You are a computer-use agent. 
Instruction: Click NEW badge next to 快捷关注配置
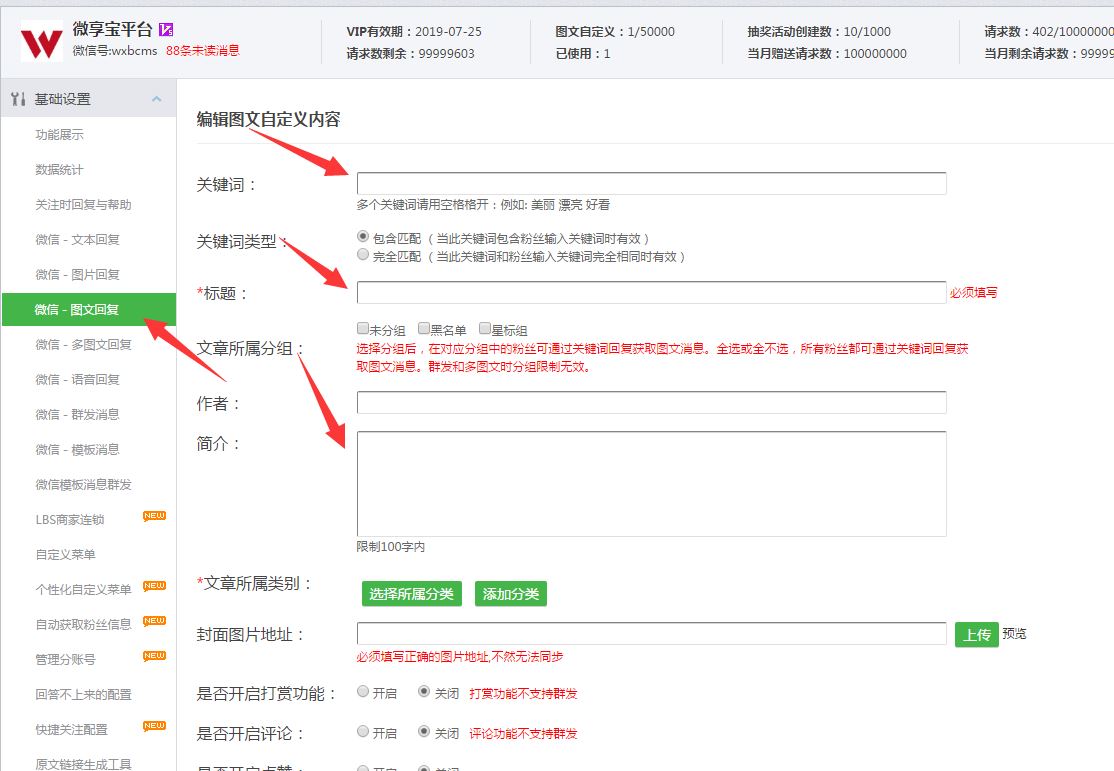(154, 726)
